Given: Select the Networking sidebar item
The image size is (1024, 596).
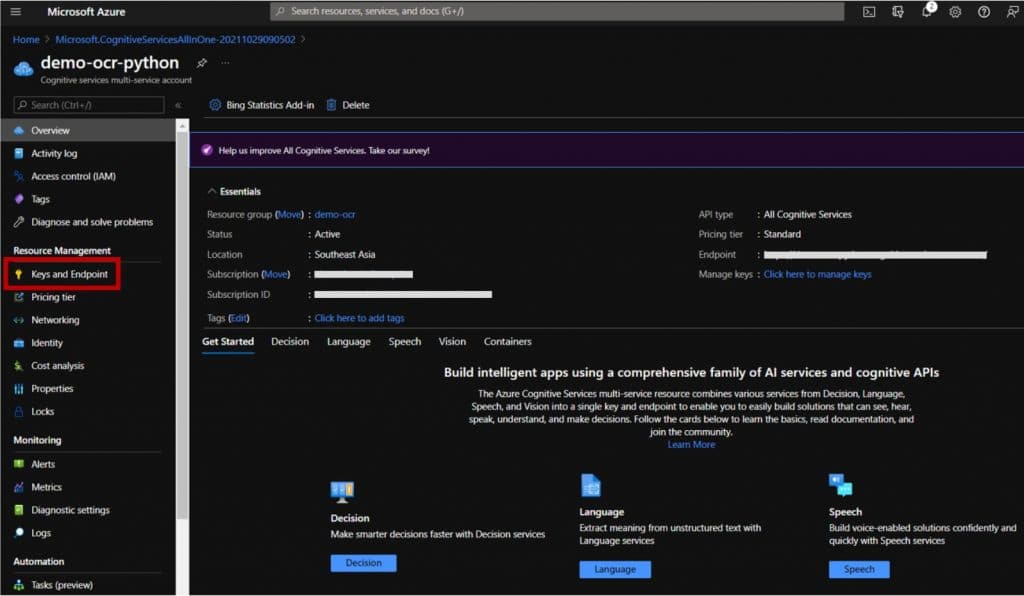Looking at the screenshot, I should [x=53, y=322].
